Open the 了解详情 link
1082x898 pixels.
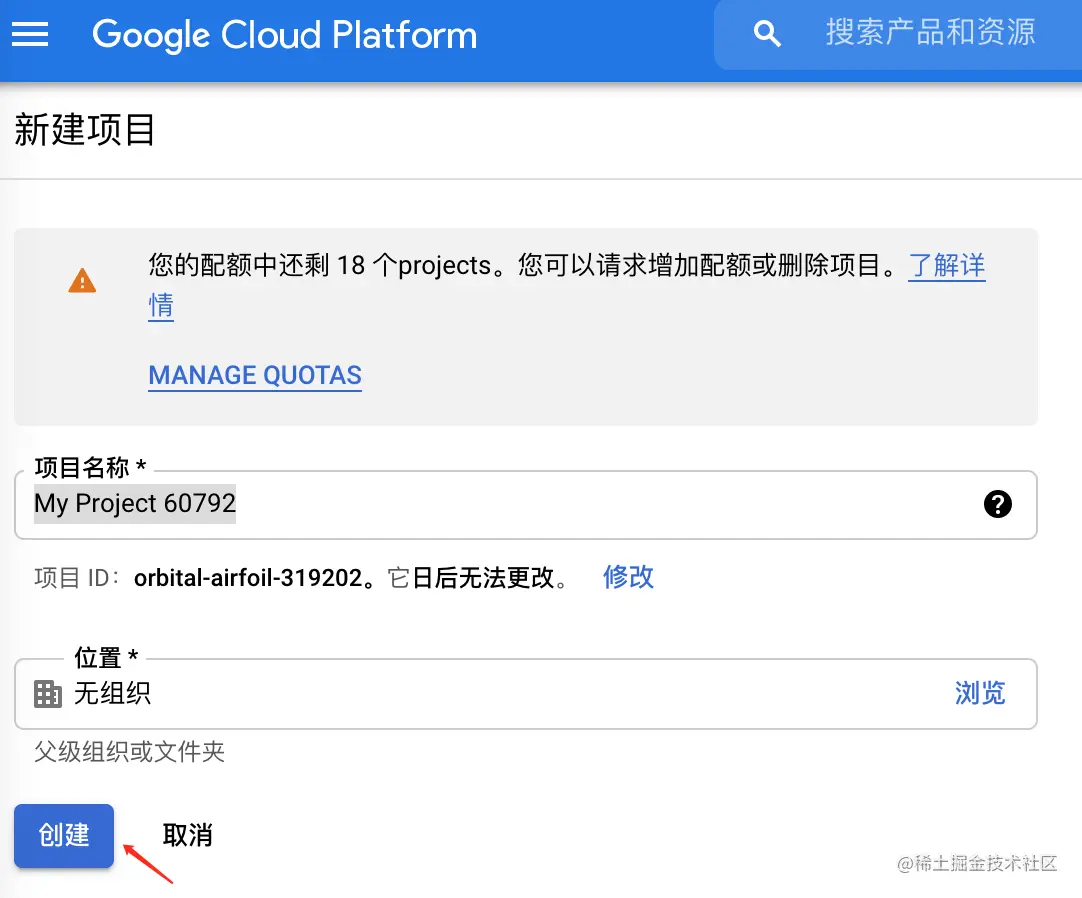[x=946, y=266]
